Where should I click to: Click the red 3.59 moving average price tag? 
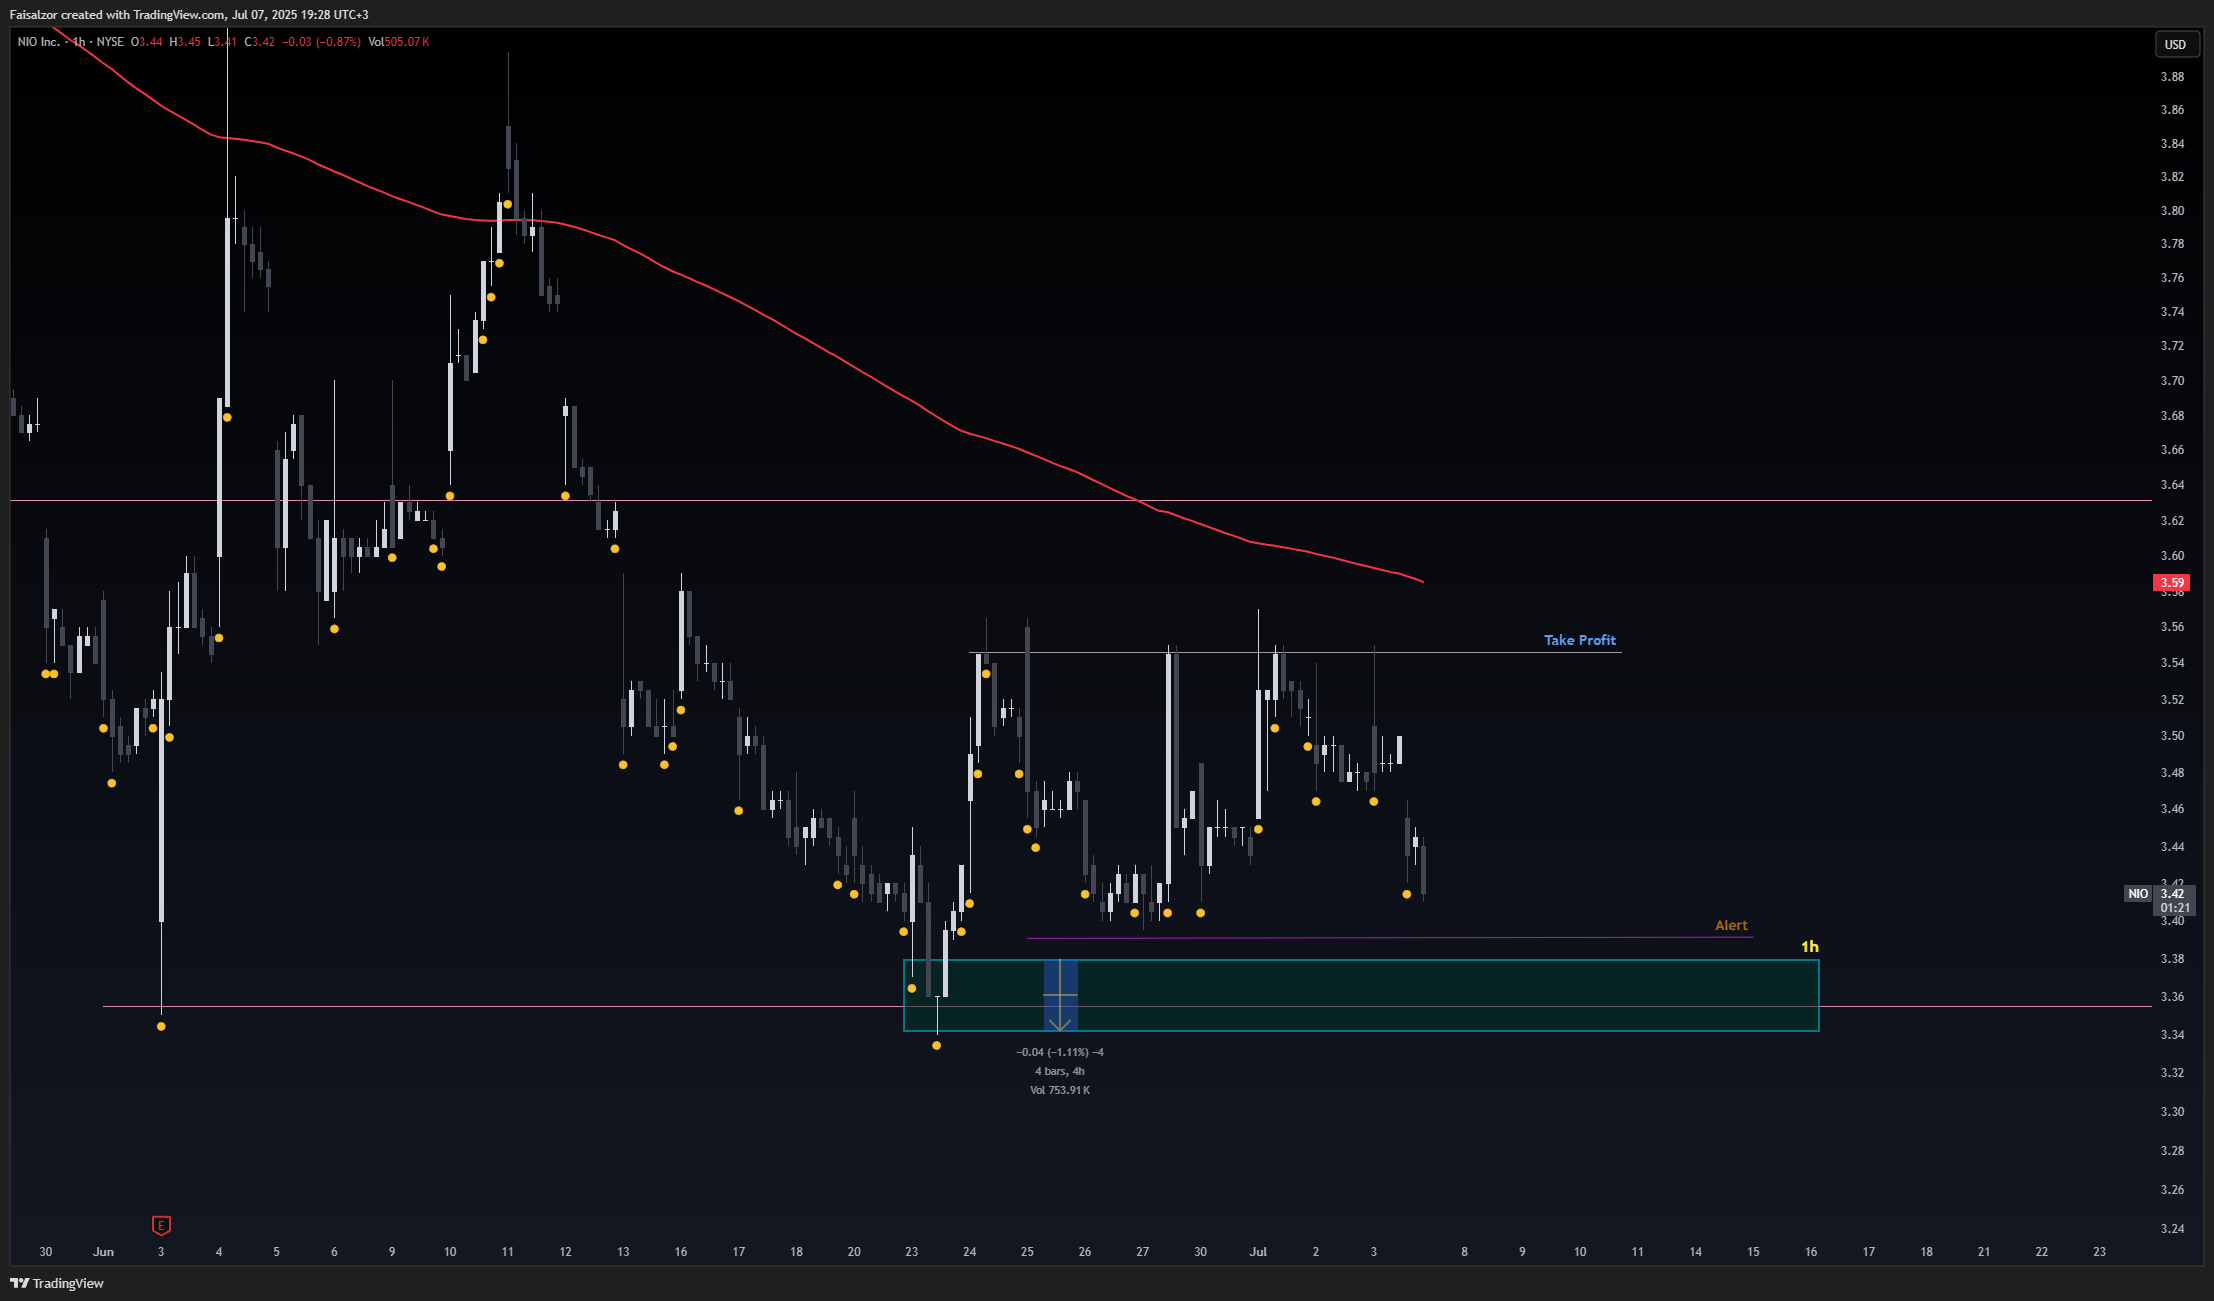(2172, 582)
